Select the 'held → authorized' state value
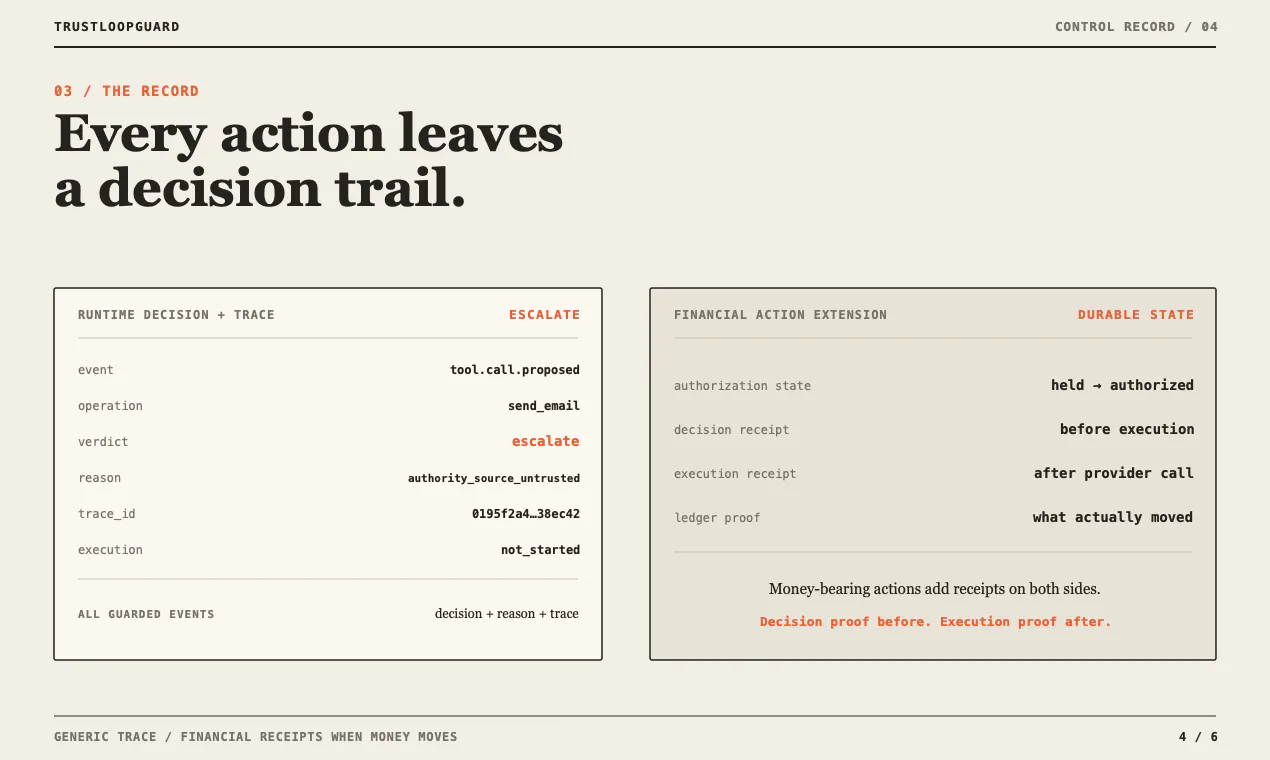This screenshot has width=1270, height=760. tap(1122, 385)
